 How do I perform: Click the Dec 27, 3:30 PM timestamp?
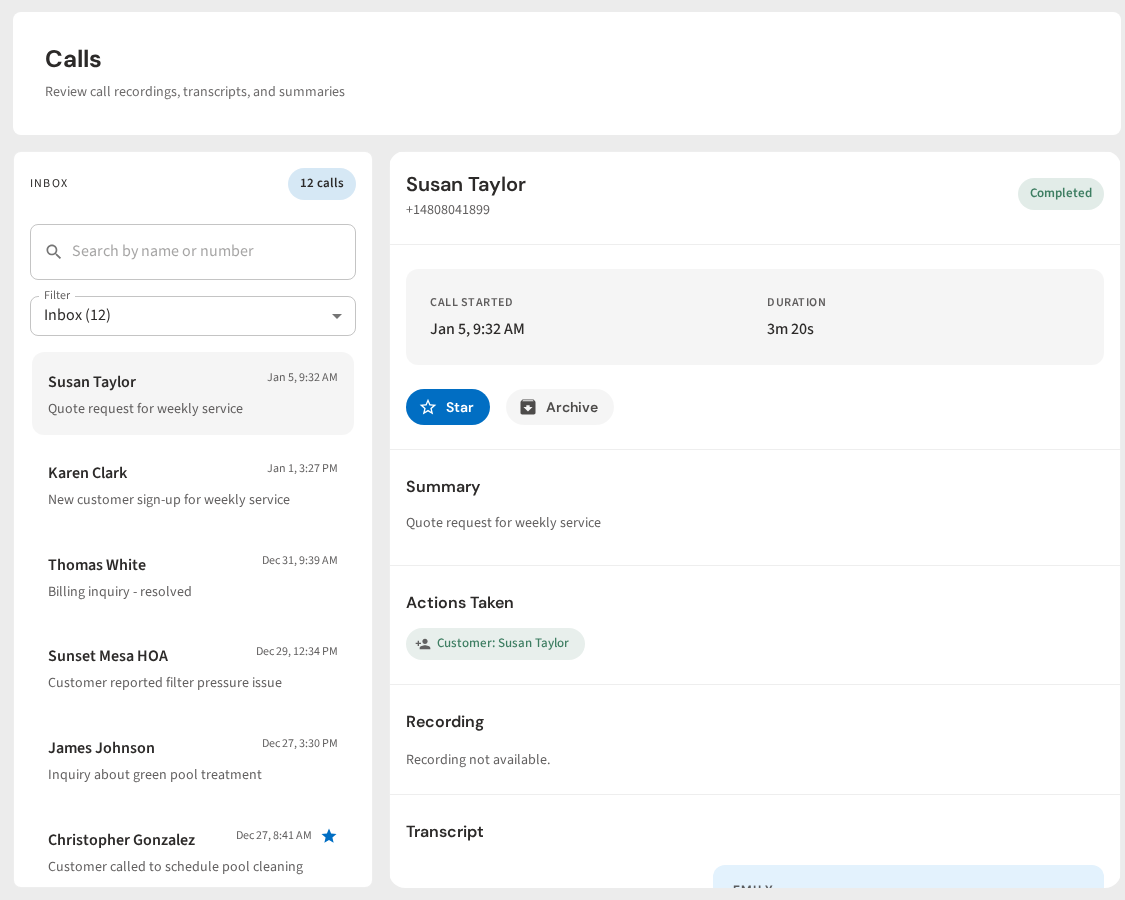(299, 744)
